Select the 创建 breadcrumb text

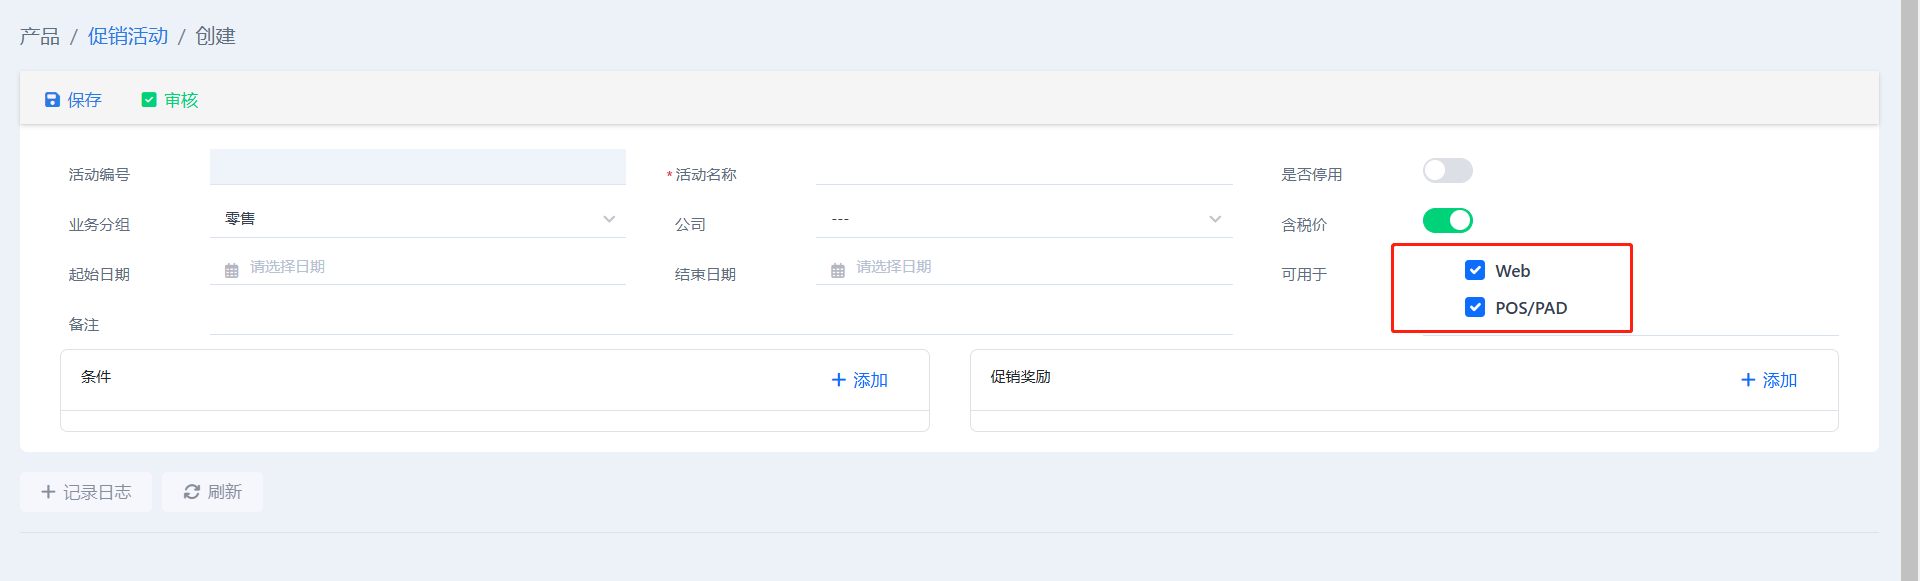[215, 36]
